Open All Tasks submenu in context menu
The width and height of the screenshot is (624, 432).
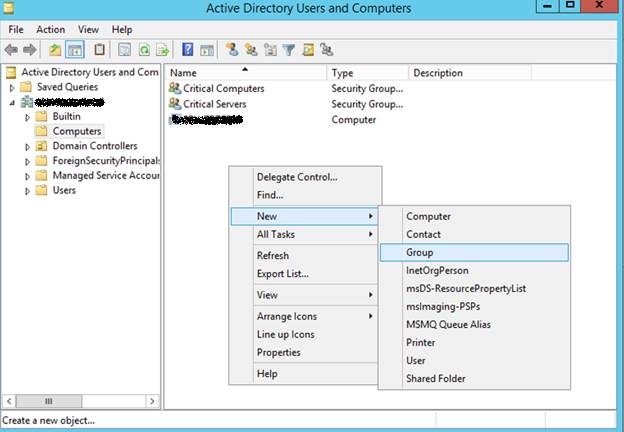304,234
